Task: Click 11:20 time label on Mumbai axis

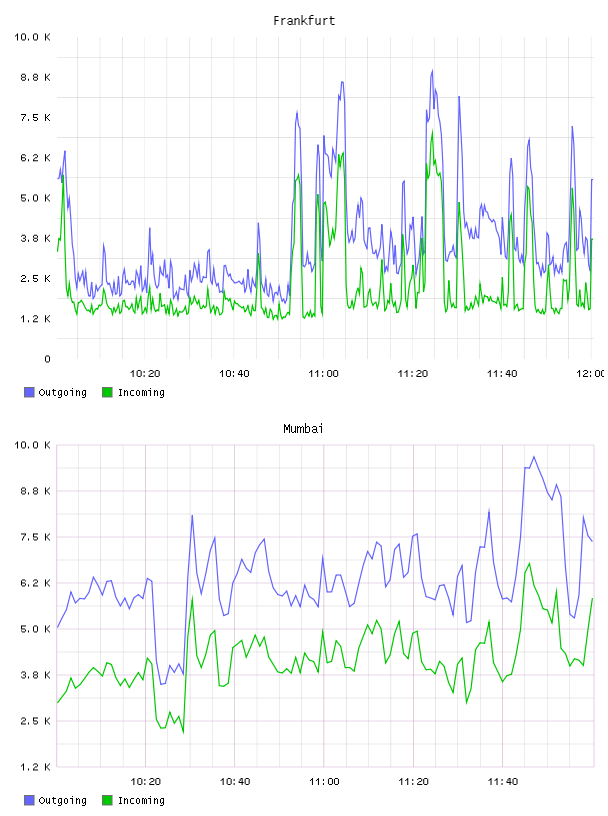Action: tap(413, 782)
